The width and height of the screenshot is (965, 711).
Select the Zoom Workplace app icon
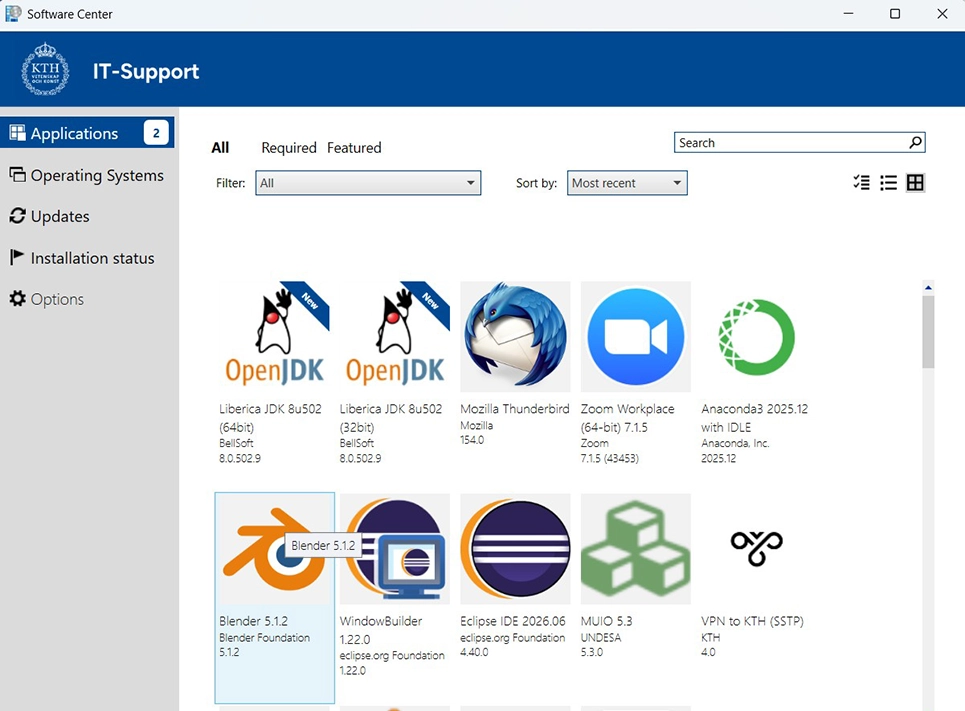(636, 336)
